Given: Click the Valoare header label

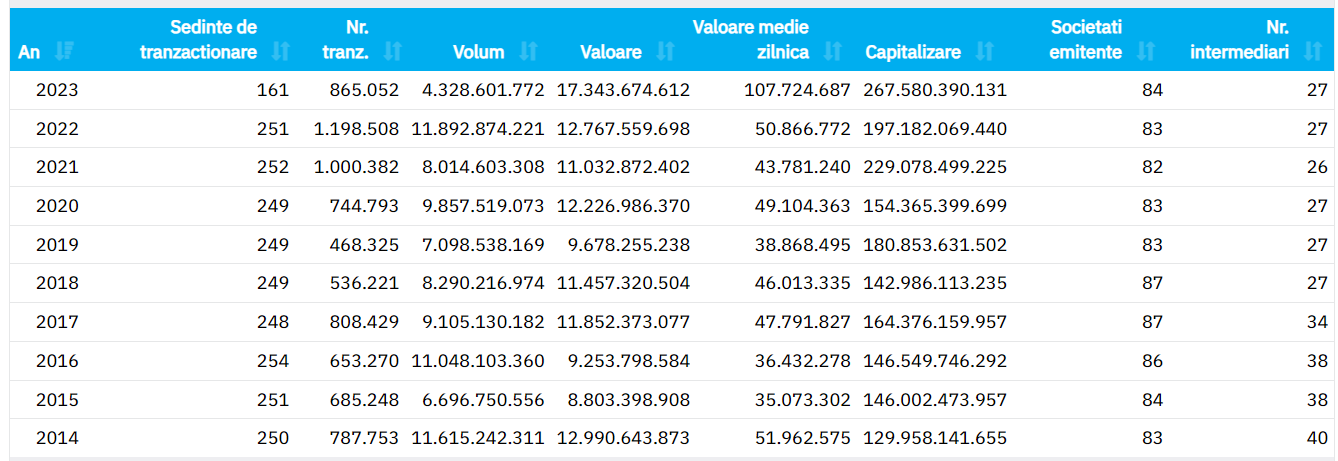Looking at the screenshot, I should point(611,52).
